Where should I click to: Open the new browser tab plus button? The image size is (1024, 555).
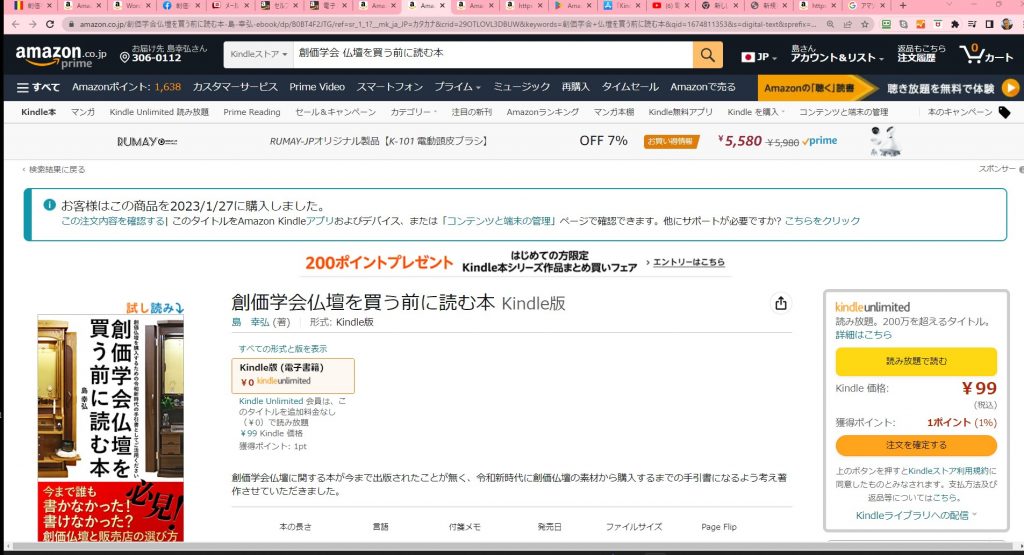pos(904,6)
